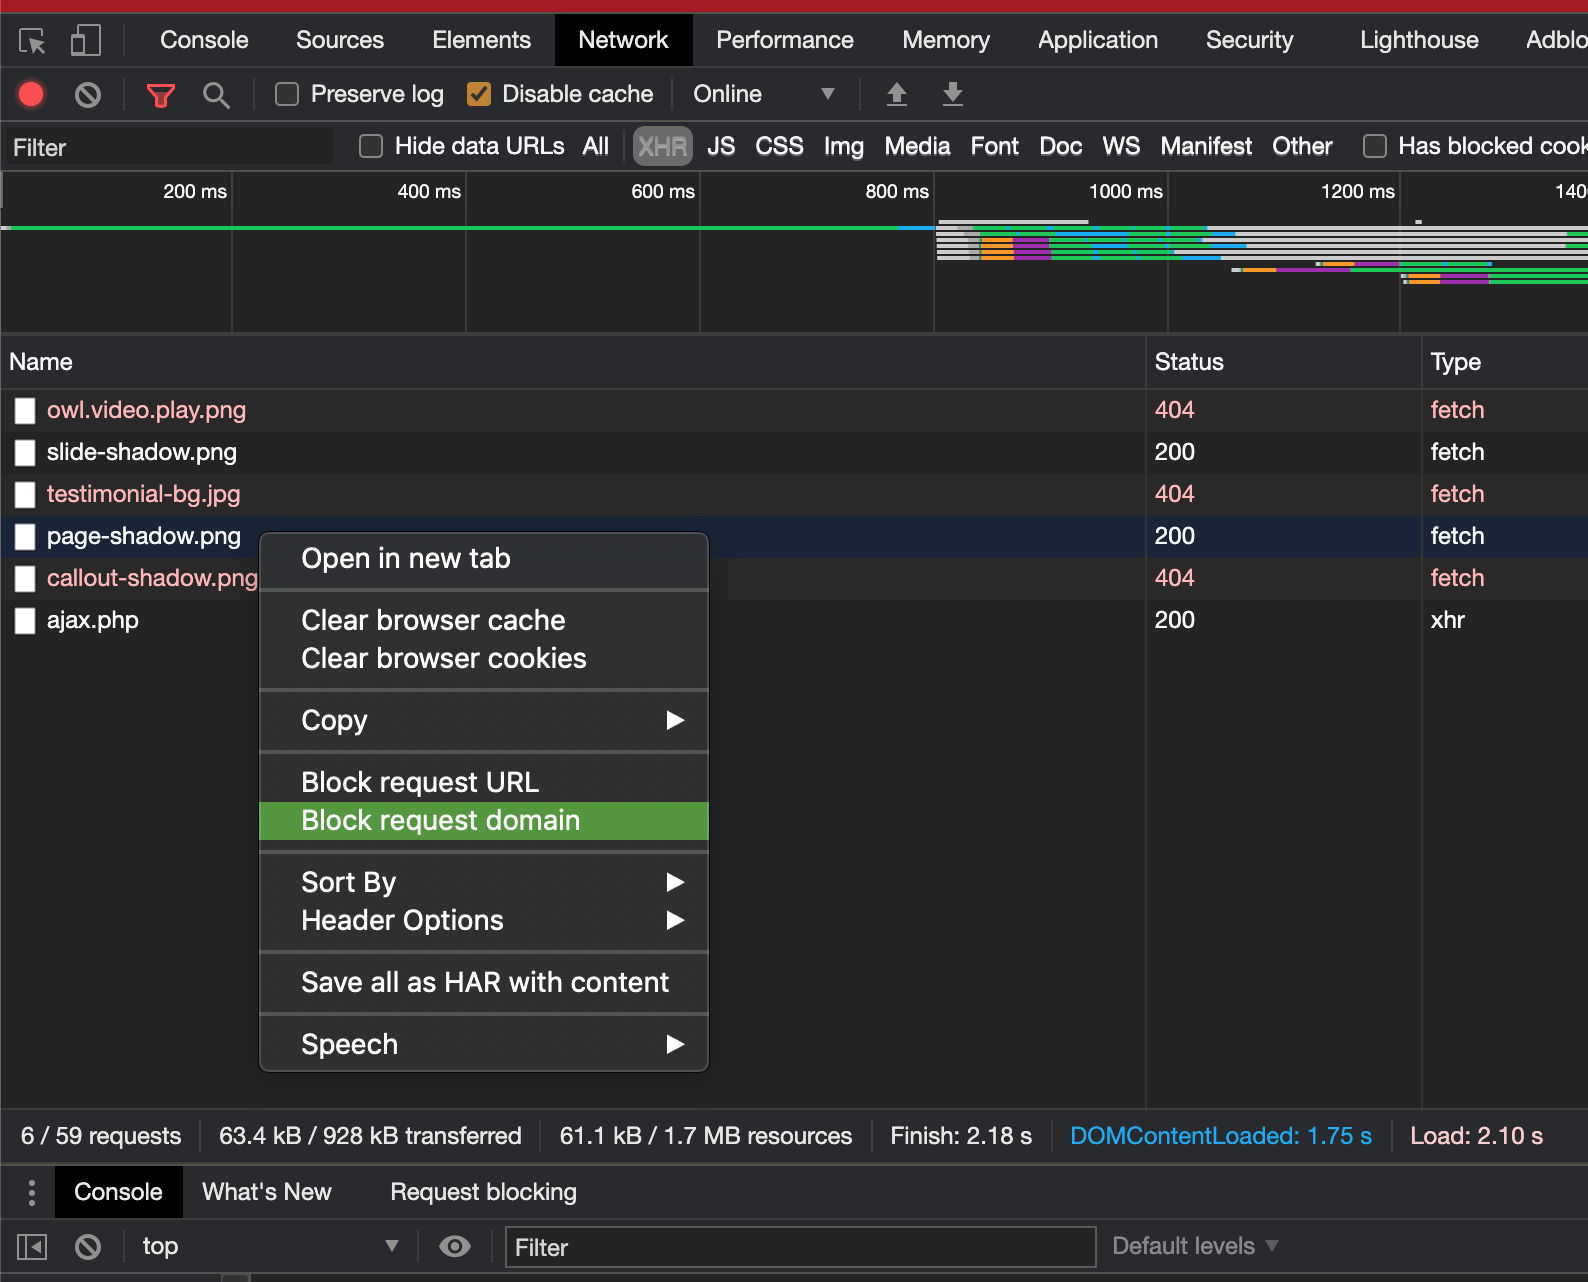Stop recording network log

tap(31, 94)
